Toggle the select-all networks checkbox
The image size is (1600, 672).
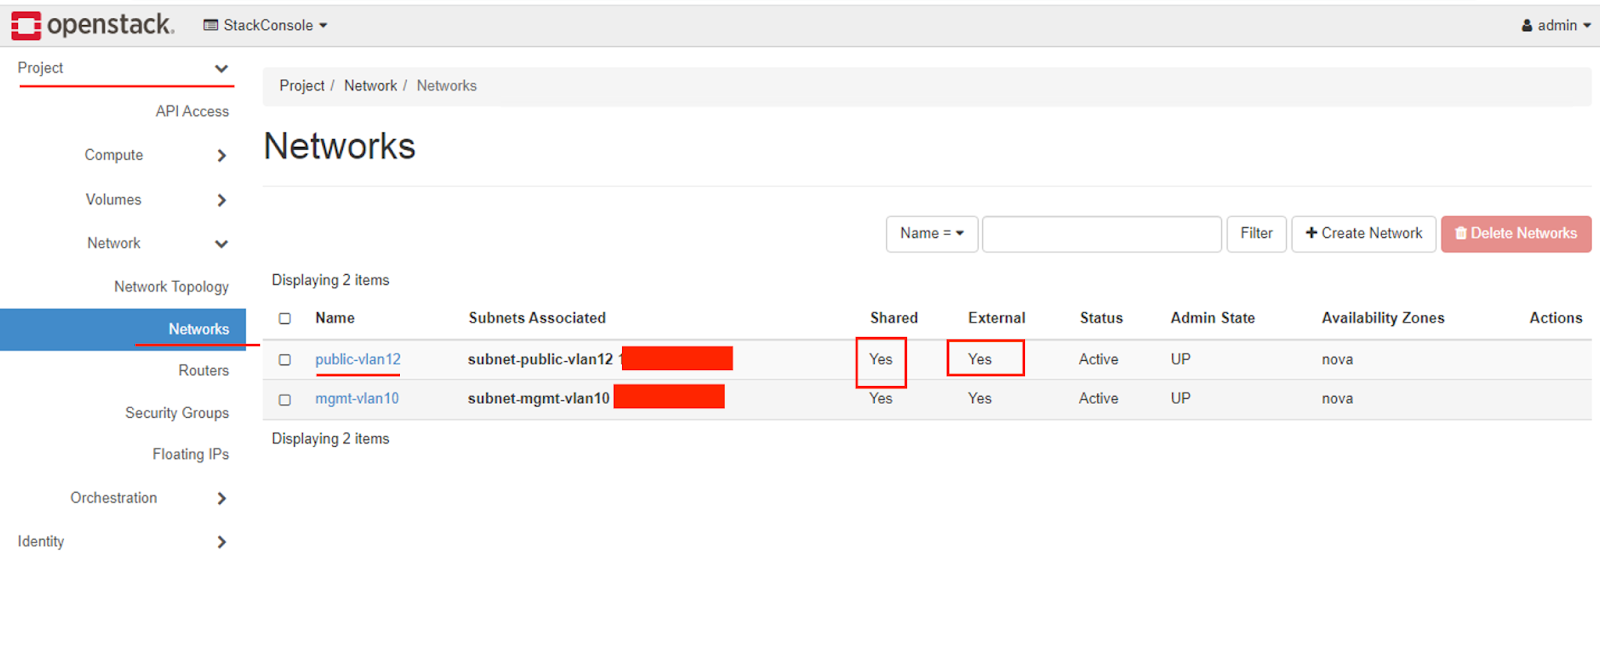(285, 319)
